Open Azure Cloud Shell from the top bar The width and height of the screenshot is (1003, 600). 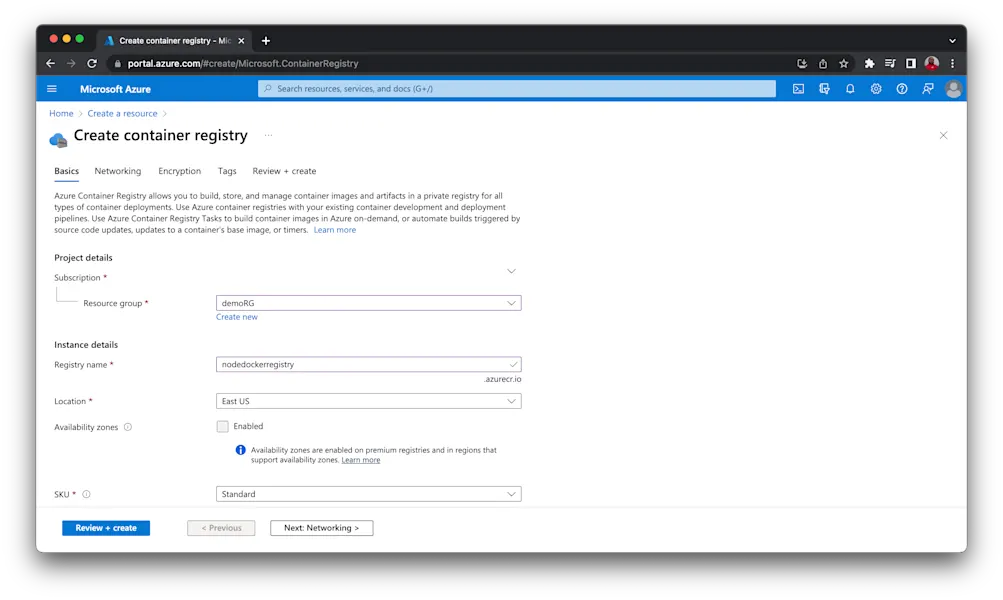pyautogui.click(x=799, y=88)
